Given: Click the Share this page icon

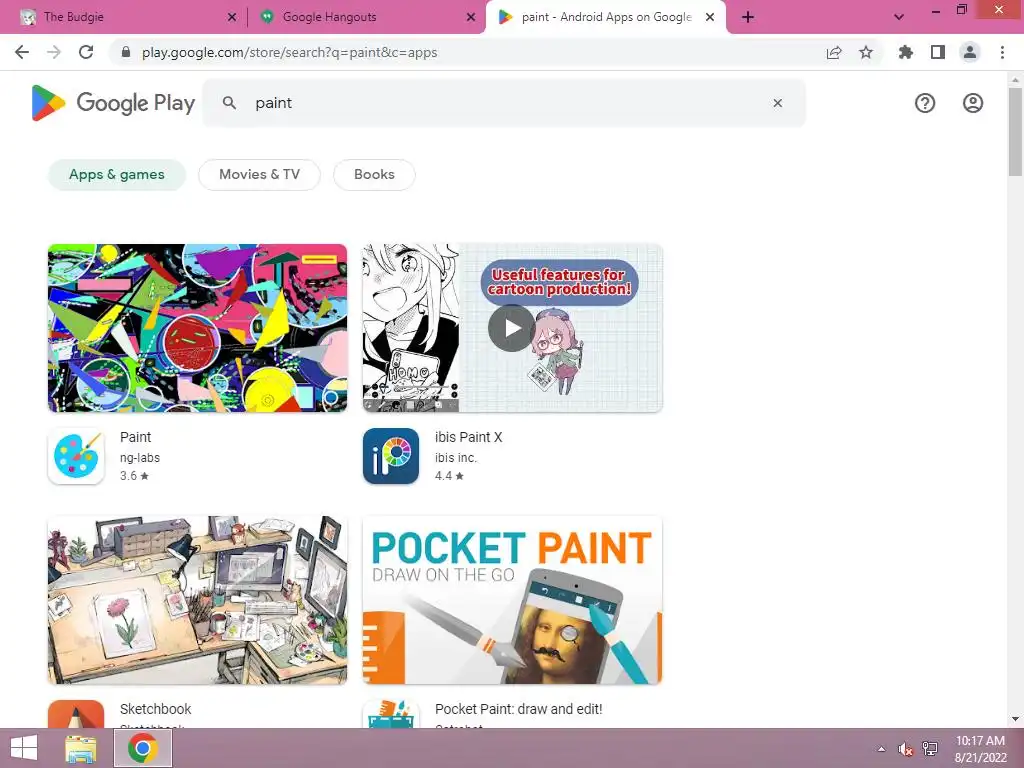Looking at the screenshot, I should (x=834, y=52).
